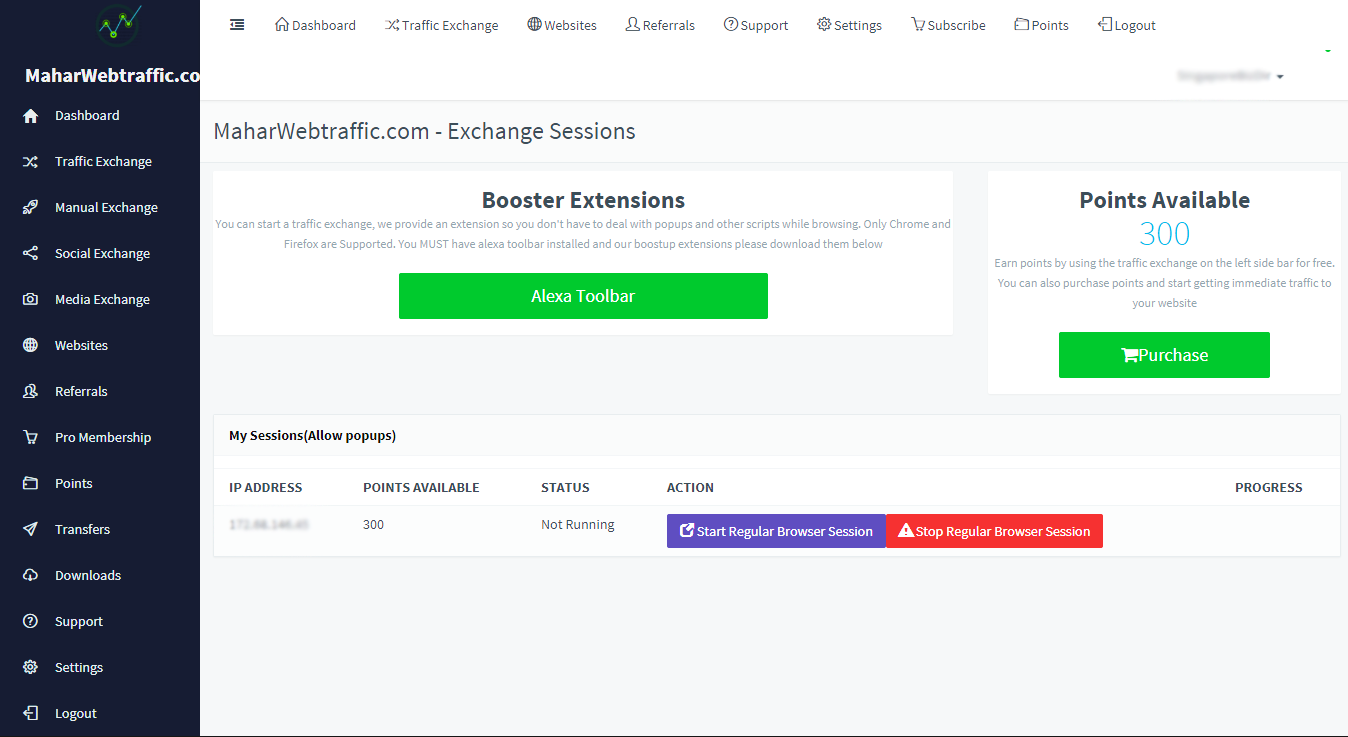Click the question mark icon in top Support menu

[731, 24]
